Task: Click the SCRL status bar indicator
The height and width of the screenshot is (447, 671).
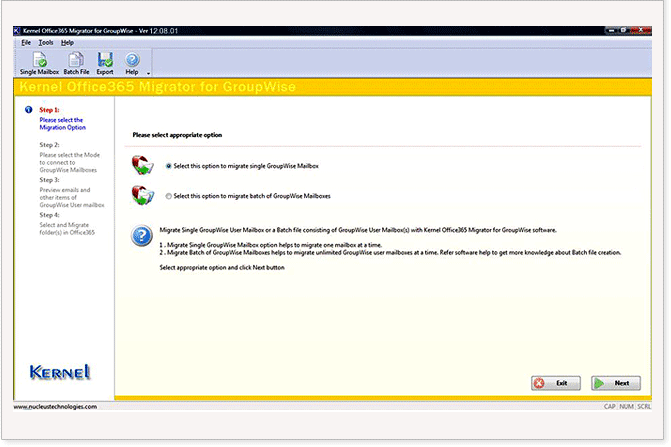Action: pyautogui.click(x=644, y=406)
